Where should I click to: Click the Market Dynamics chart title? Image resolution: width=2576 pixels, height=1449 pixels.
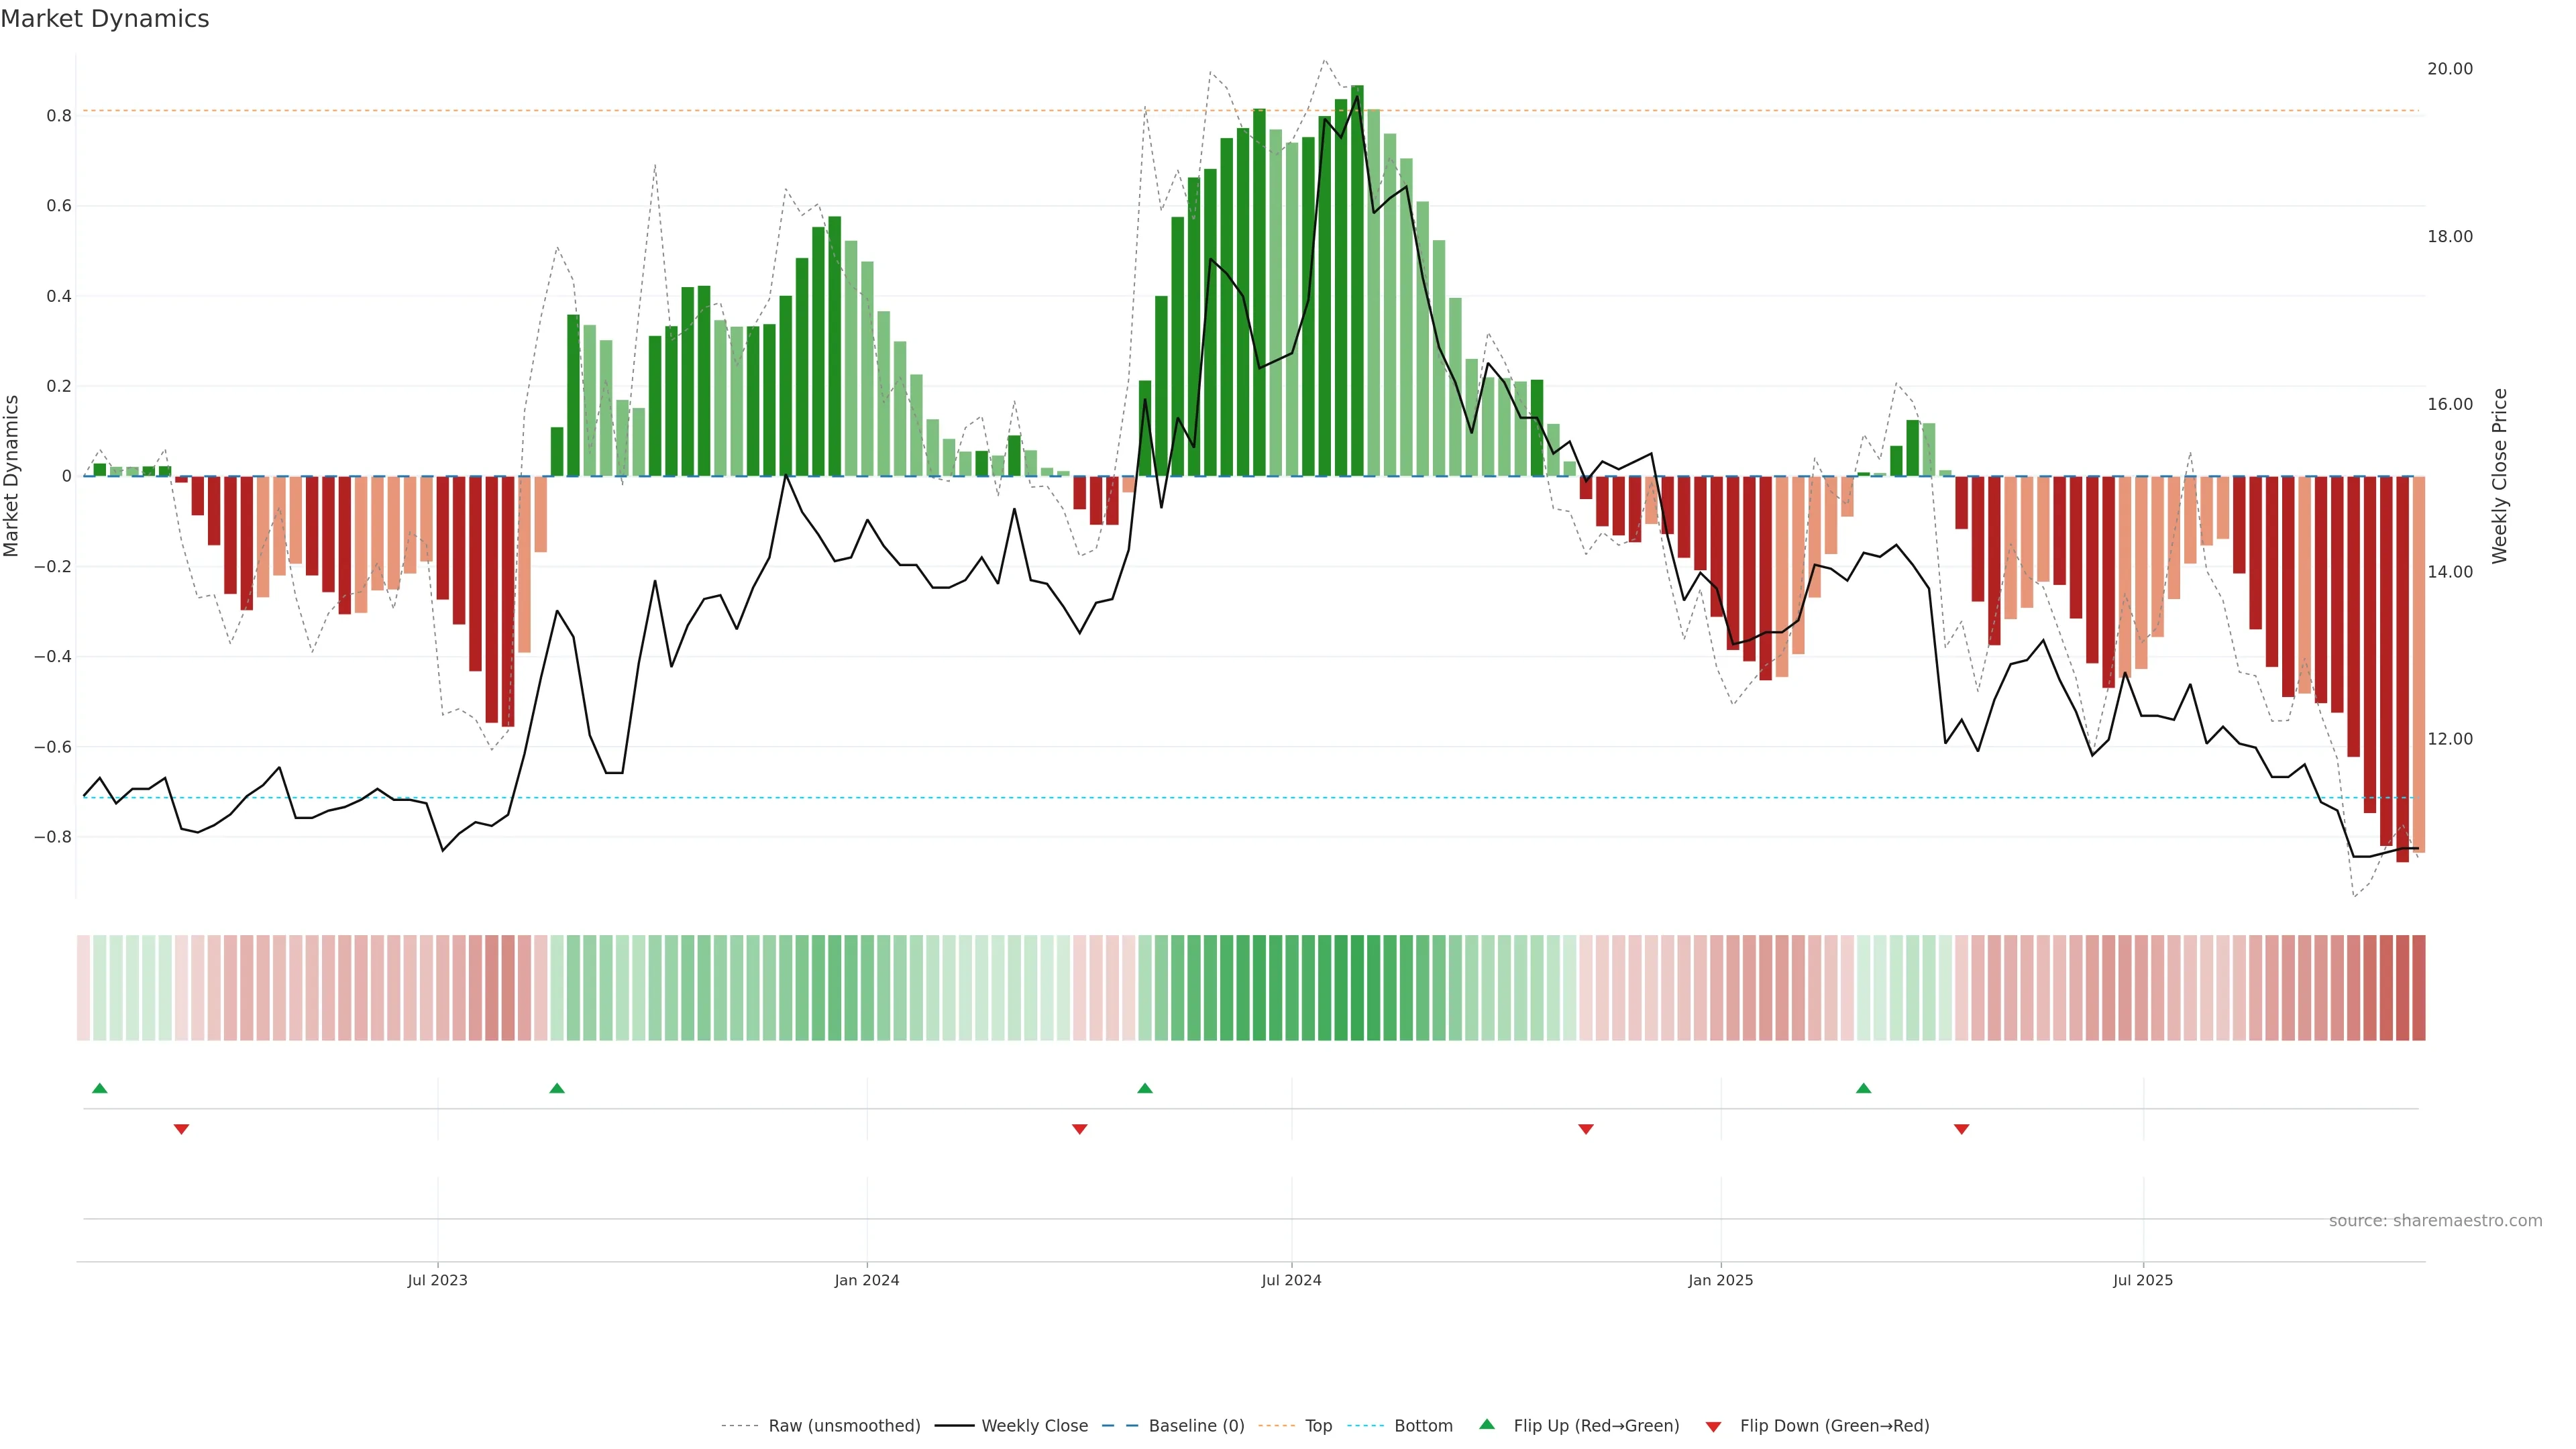105,19
